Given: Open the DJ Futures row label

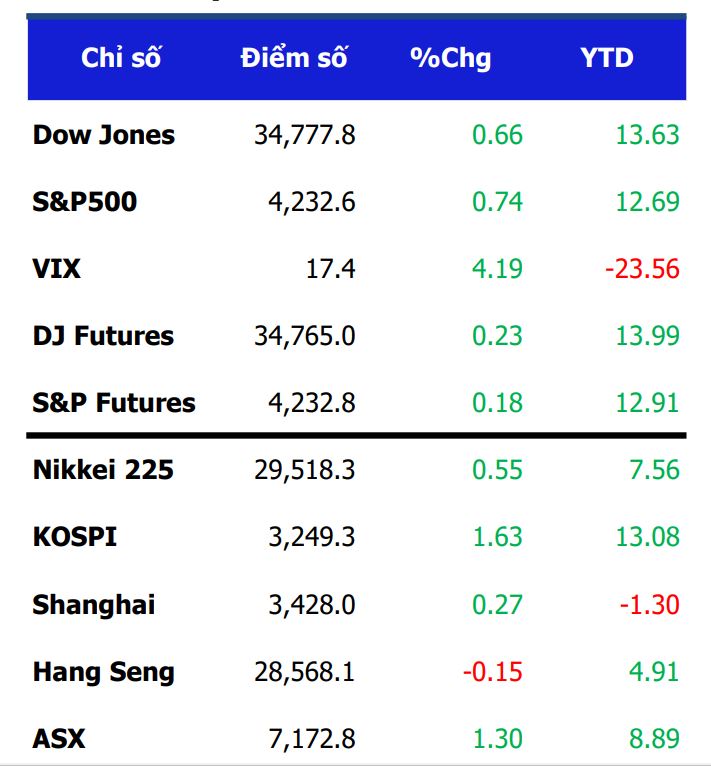Looking at the screenshot, I should (x=104, y=336).
